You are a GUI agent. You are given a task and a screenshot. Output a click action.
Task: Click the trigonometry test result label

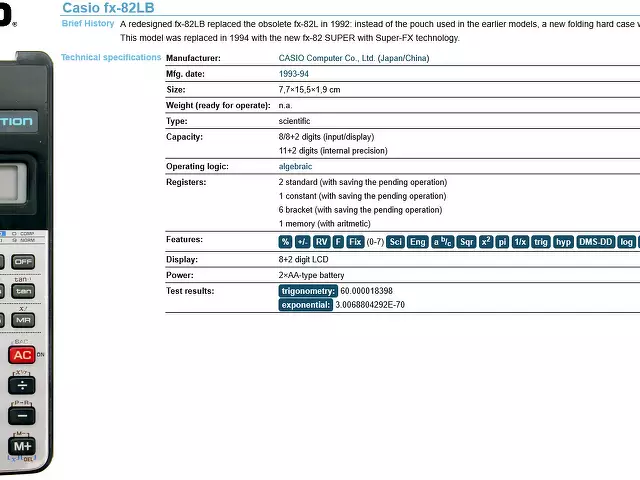click(x=308, y=291)
